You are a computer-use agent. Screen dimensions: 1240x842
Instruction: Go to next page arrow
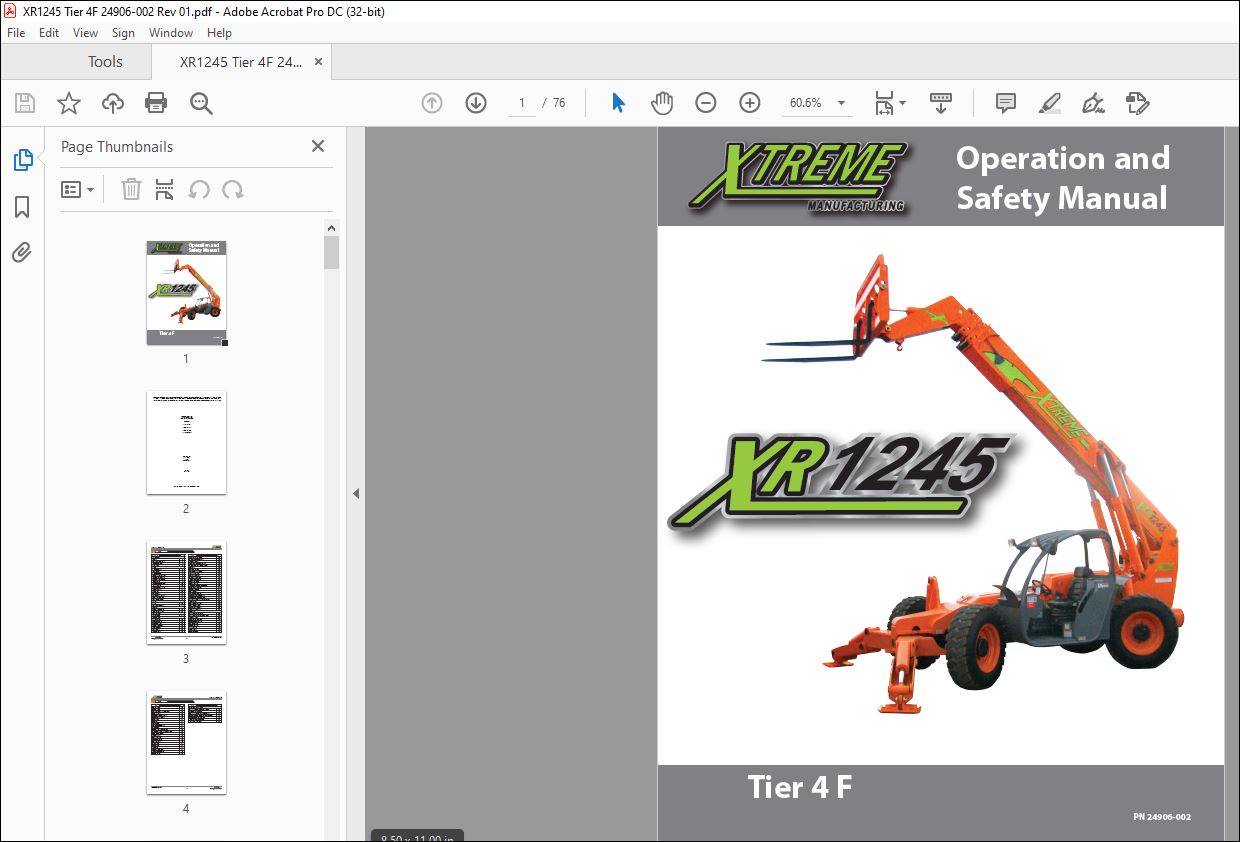[476, 103]
